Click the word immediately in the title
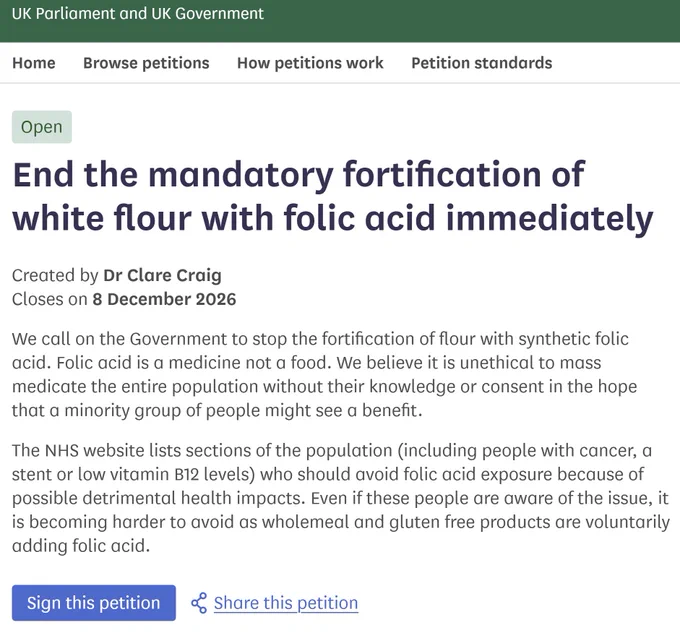The height and width of the screenshot is (638, 680). (x=549, y=218)
